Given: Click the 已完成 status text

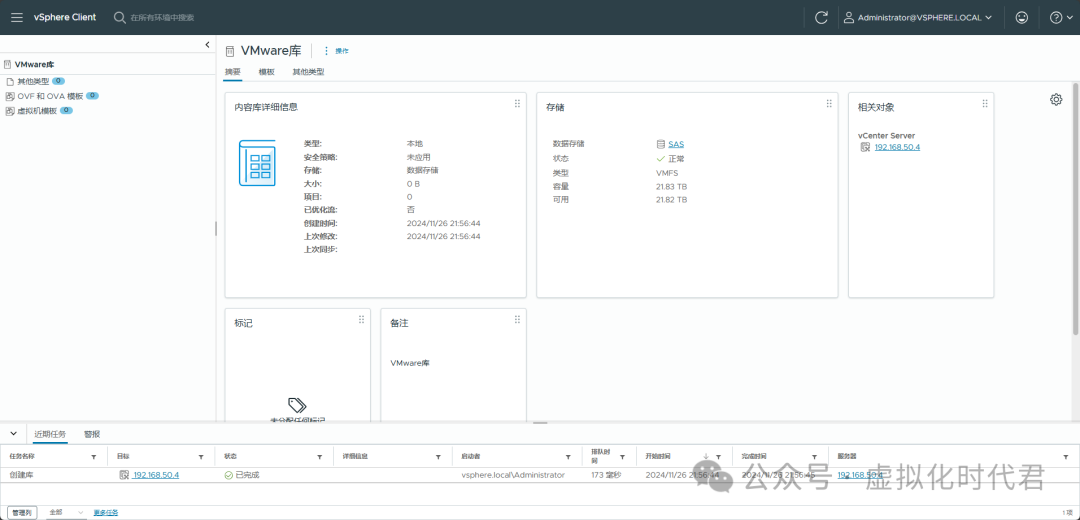Looking at the screenshot, I should pos(247,475).
